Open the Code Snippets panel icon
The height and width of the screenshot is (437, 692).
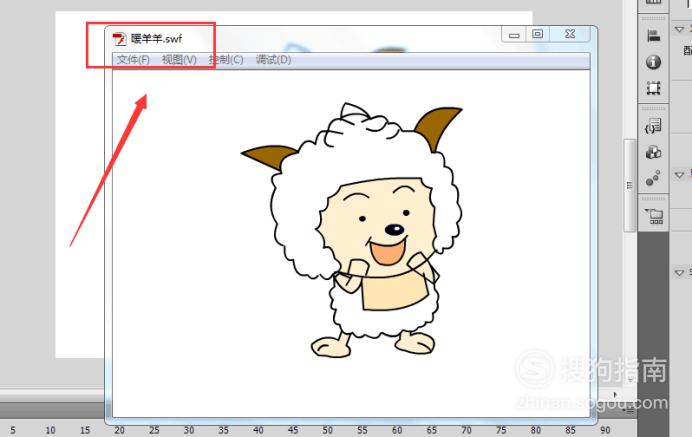[x=653, y=126]
